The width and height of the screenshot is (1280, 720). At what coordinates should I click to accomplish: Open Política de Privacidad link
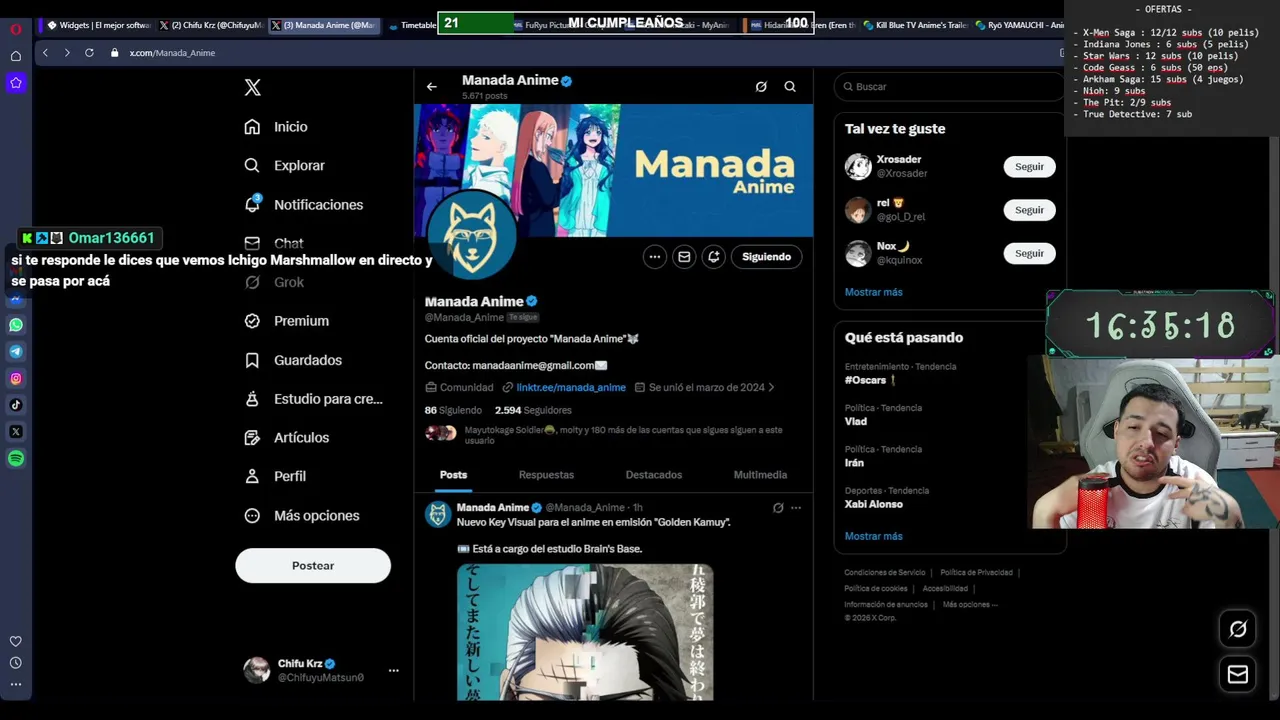pos(976,573)
